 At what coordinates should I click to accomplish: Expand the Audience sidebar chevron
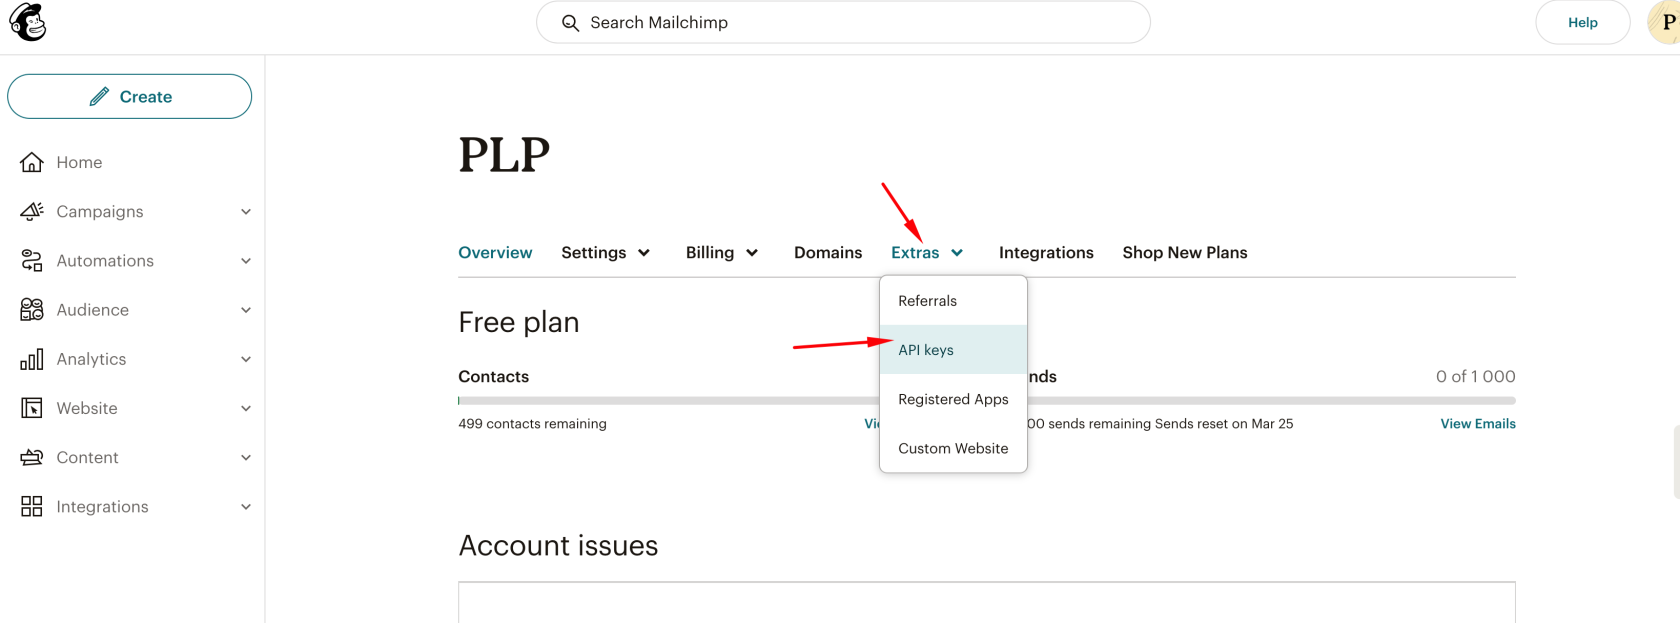246,310
